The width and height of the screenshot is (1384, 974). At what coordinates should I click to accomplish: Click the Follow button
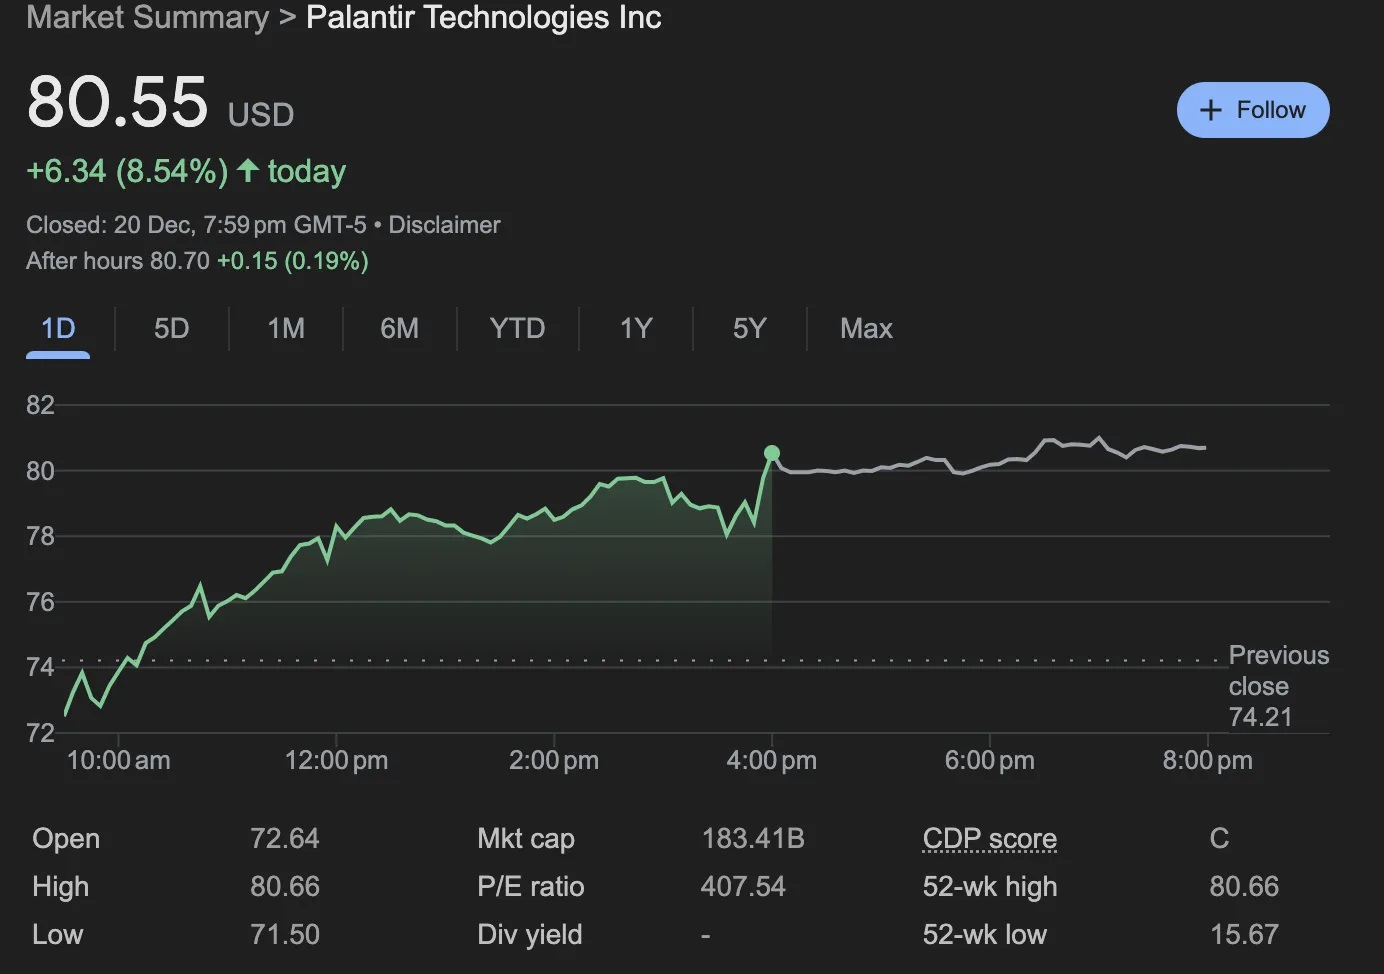coord(1253,110)
